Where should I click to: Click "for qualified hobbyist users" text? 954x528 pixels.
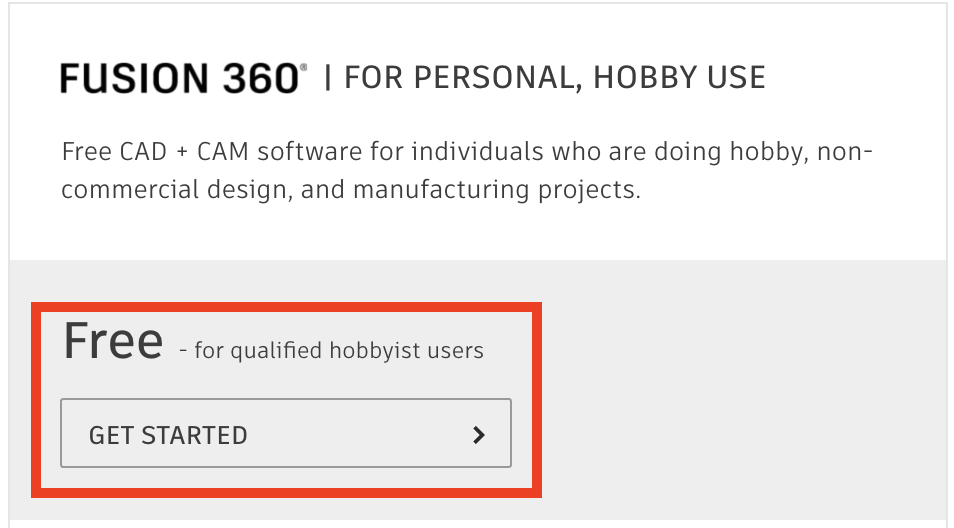tap(339, 351)
